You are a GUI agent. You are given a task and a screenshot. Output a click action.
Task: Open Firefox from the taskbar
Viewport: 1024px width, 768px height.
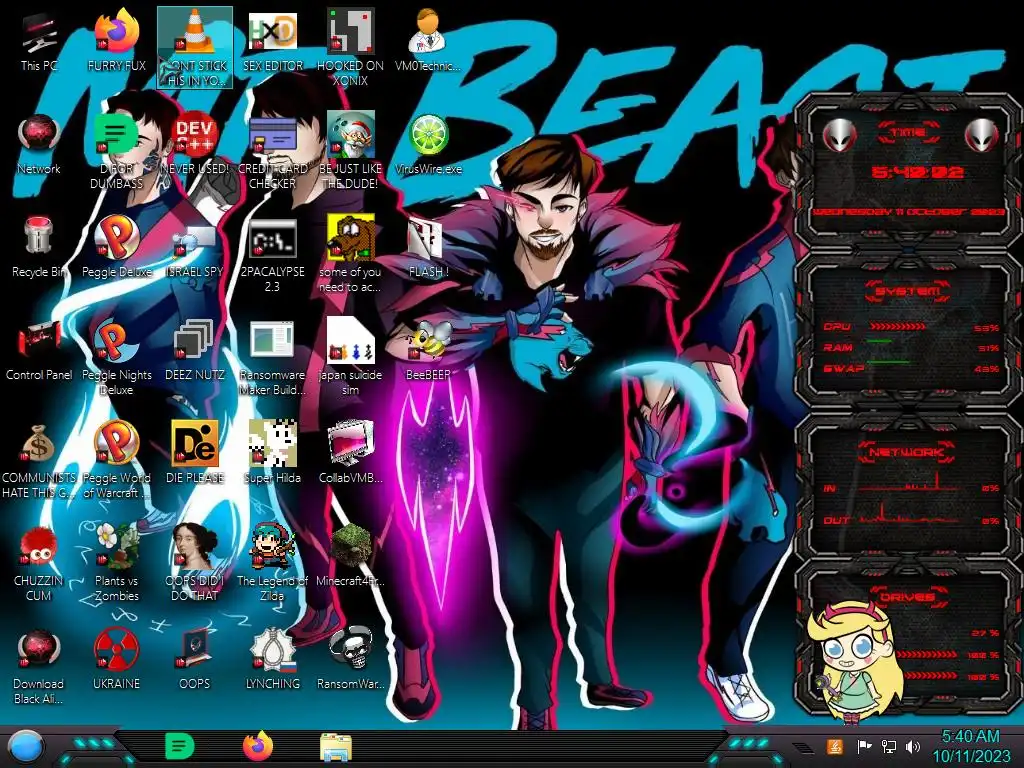(258, 746)
